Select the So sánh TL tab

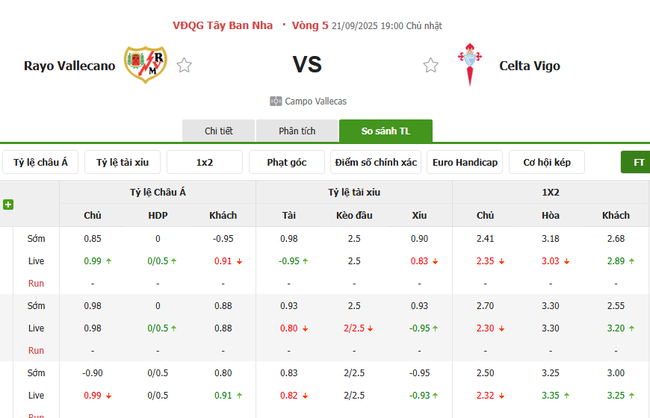(x=385, y=131)
